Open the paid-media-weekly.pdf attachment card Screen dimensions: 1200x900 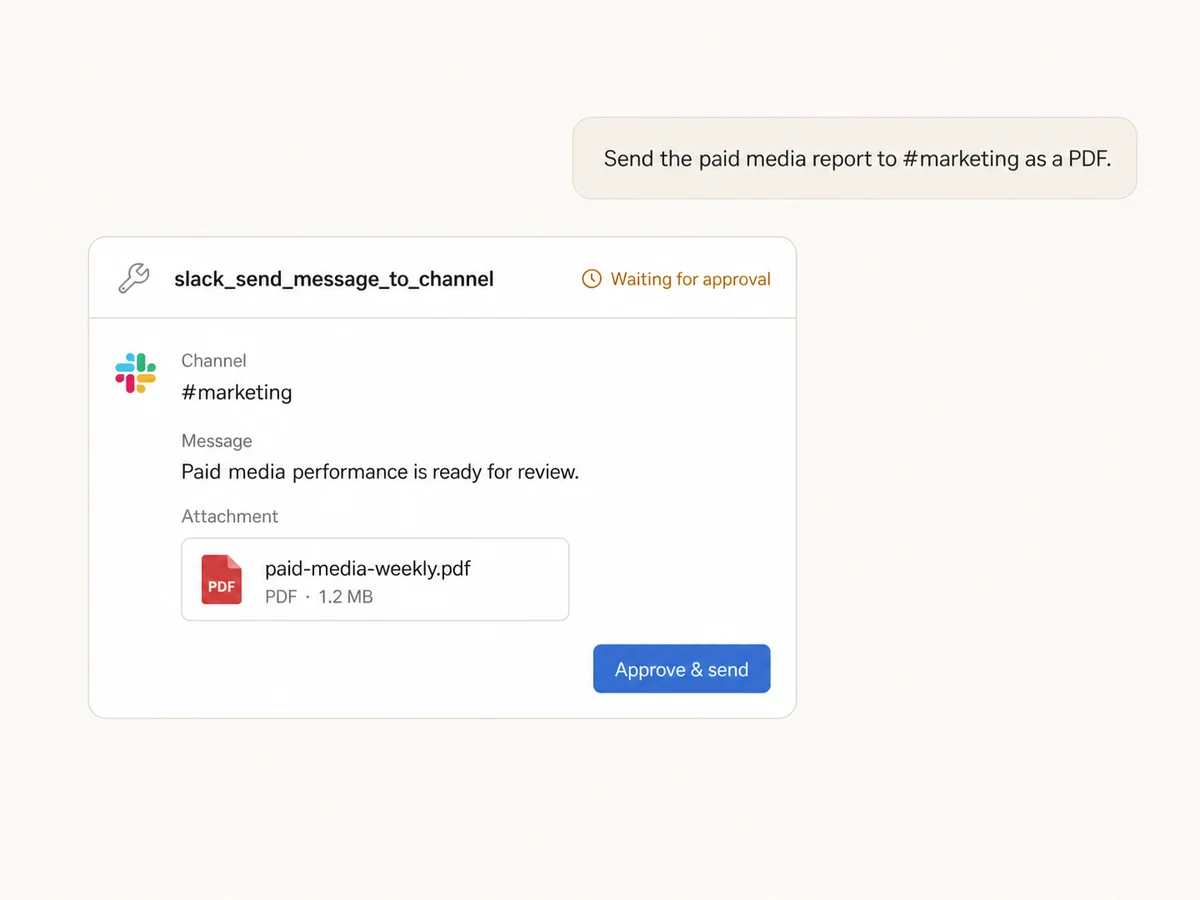tap(375, 580)
